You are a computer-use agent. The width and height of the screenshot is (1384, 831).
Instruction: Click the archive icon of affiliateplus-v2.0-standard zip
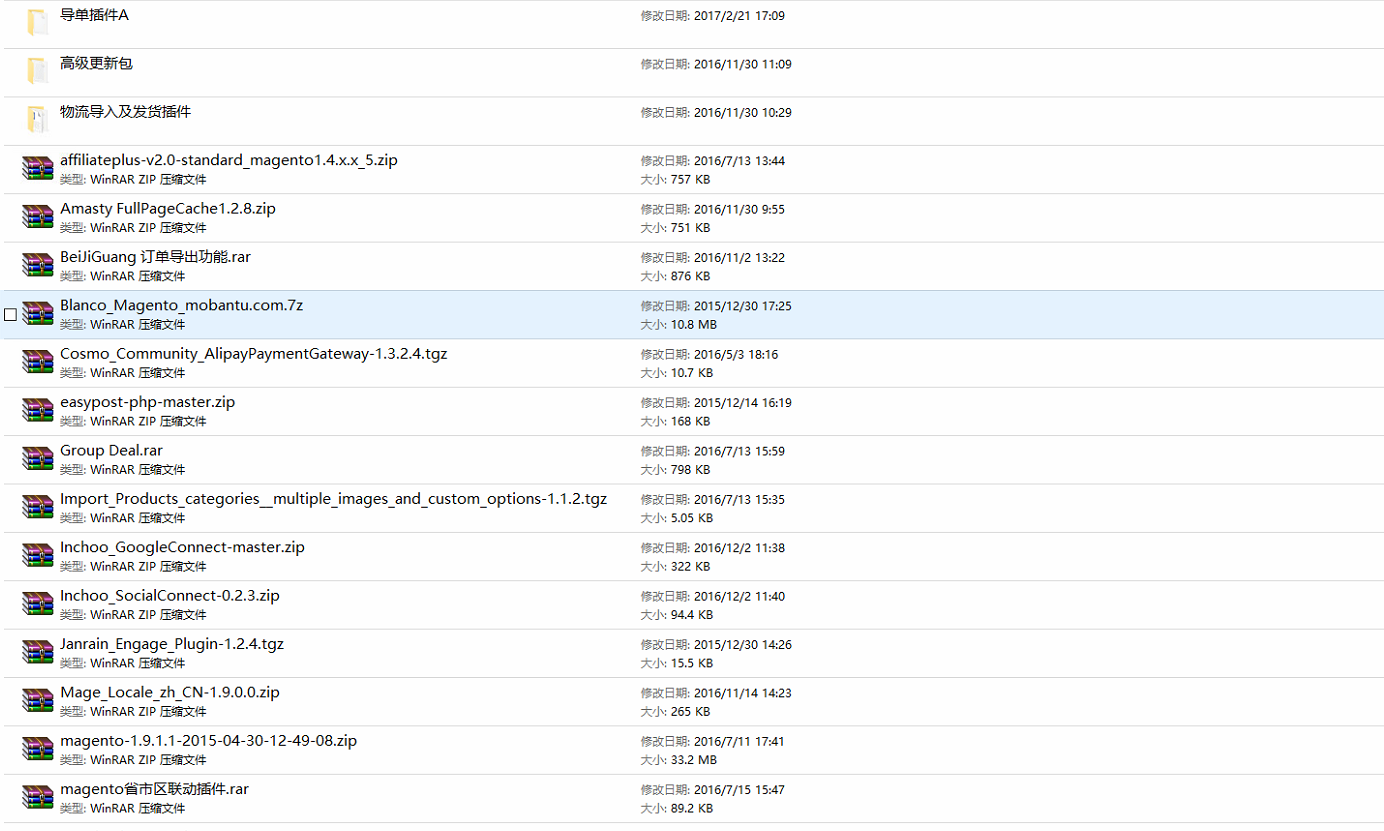tap(37, 168)
